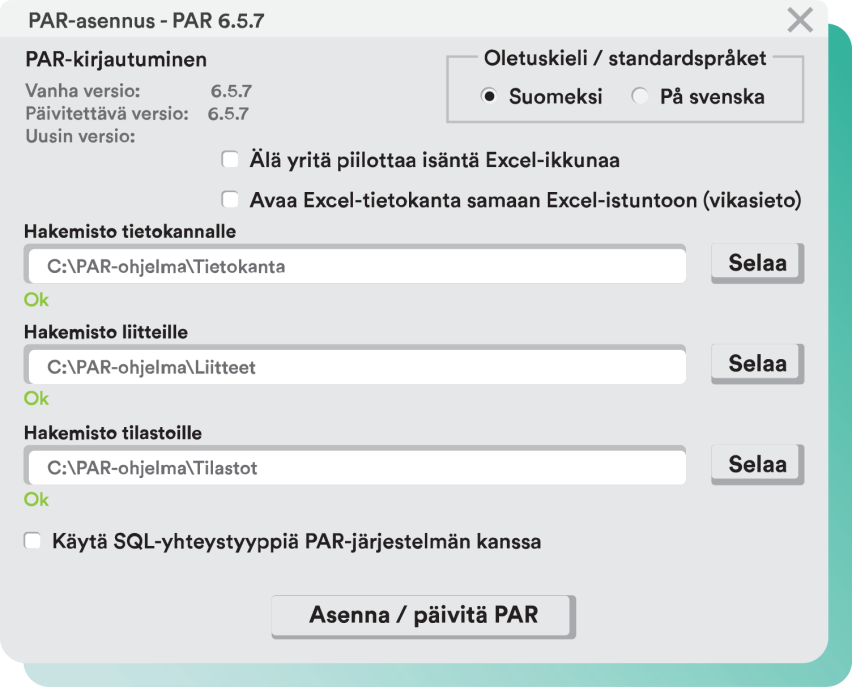
Task: Open Selaa for the Tilastot folder
Action: [756, 463]
